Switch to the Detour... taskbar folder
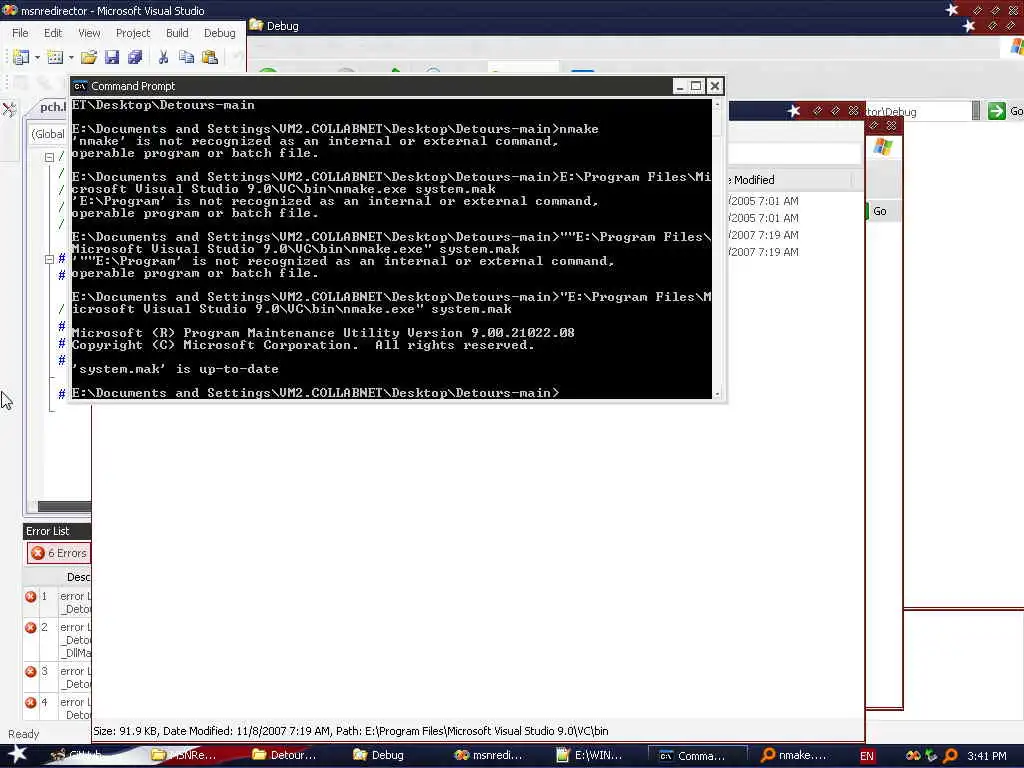Screen dimensions: 1024x768 pos(285,755)
